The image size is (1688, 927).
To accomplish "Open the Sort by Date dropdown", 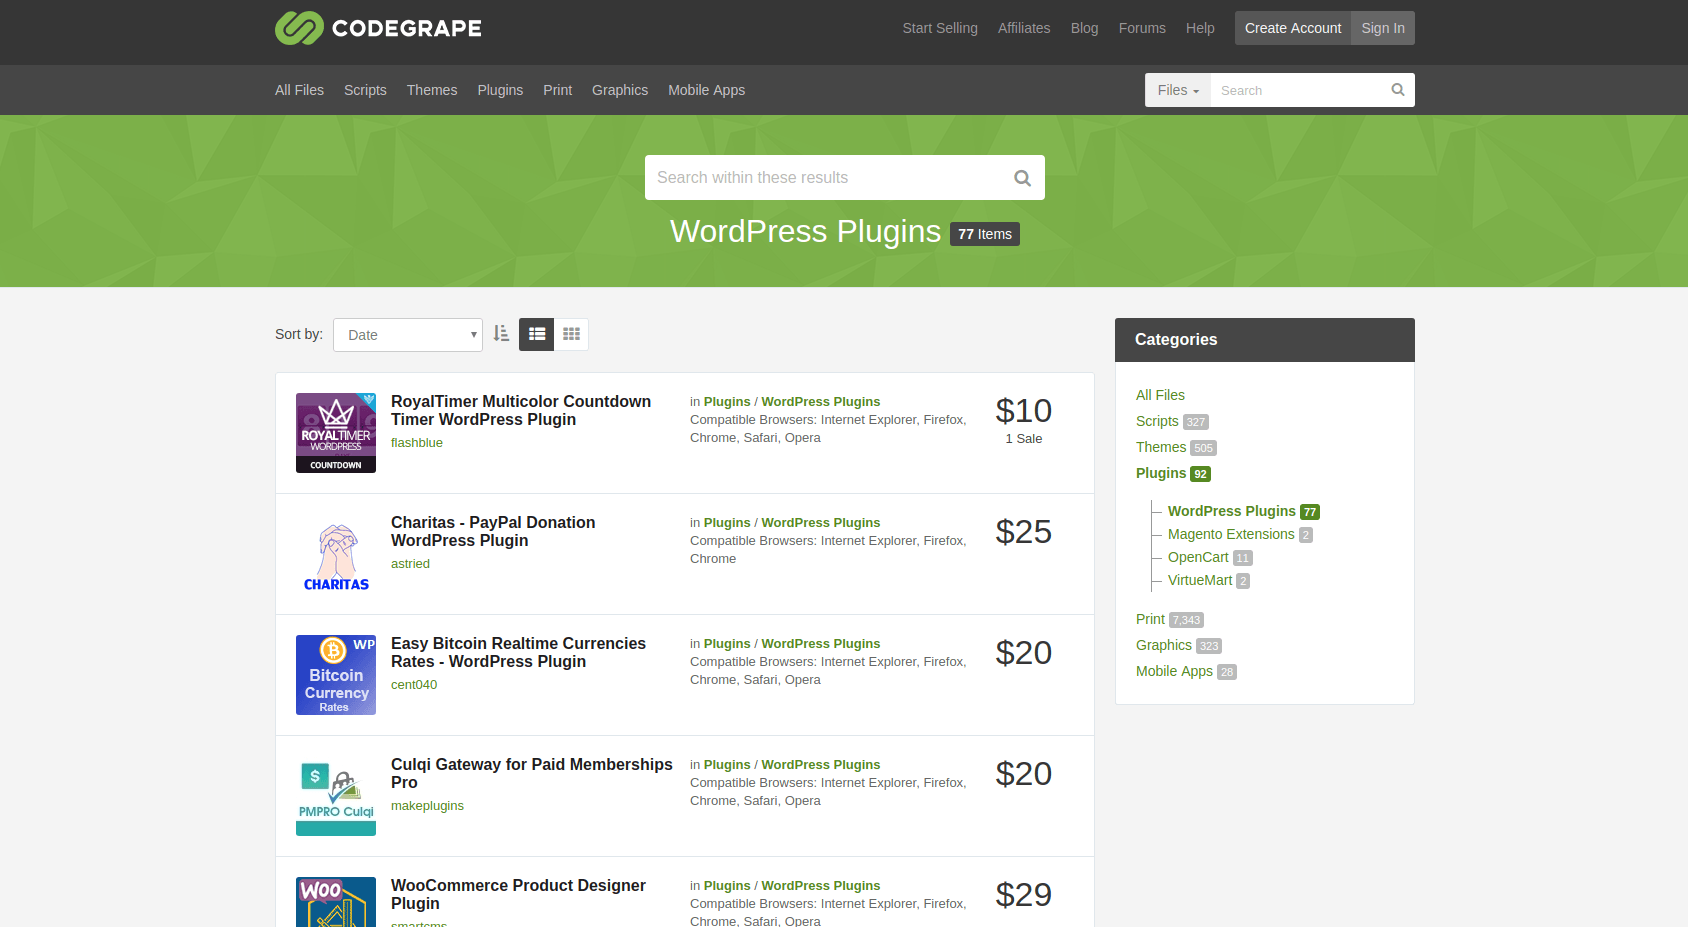I will coord(408,335).
